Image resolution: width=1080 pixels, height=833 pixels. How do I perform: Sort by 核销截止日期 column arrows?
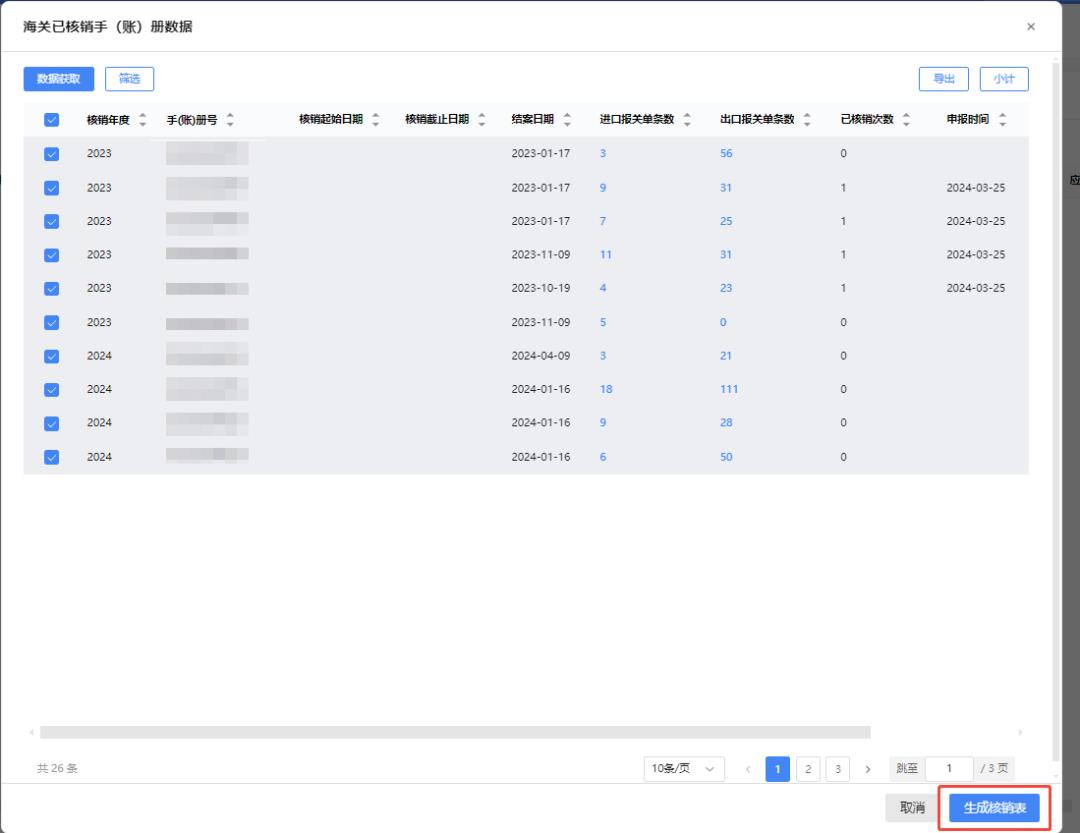click(481, 120)
